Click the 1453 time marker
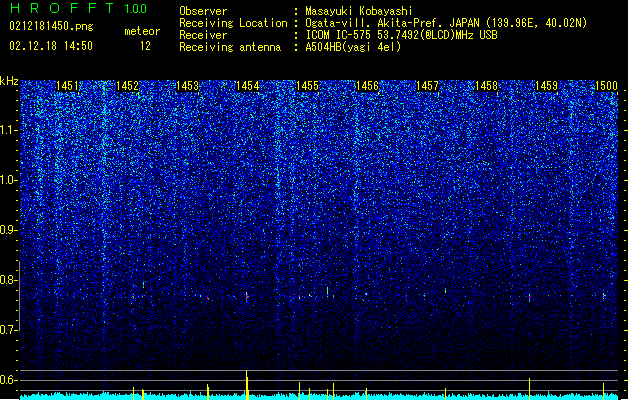The height and width of the screenshot is (400, 629). (187, 86)
